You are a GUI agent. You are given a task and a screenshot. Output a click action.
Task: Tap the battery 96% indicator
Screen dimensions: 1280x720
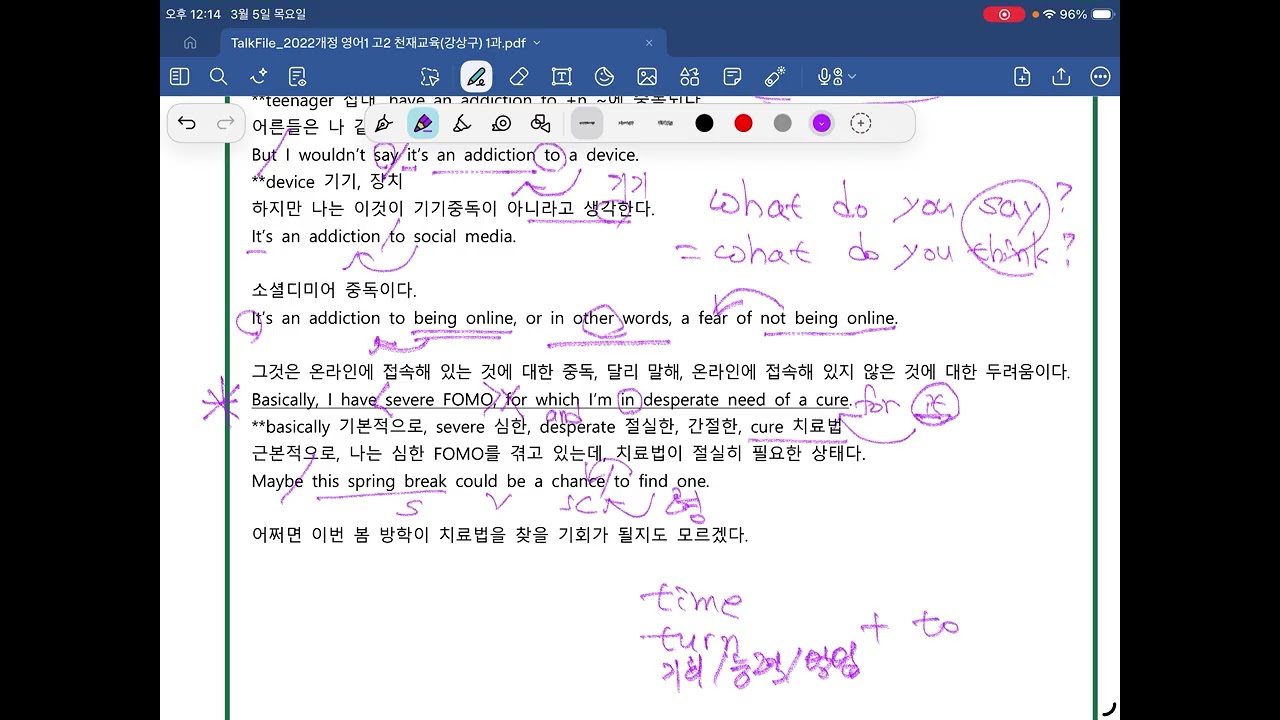click(x=1087, y=14)
